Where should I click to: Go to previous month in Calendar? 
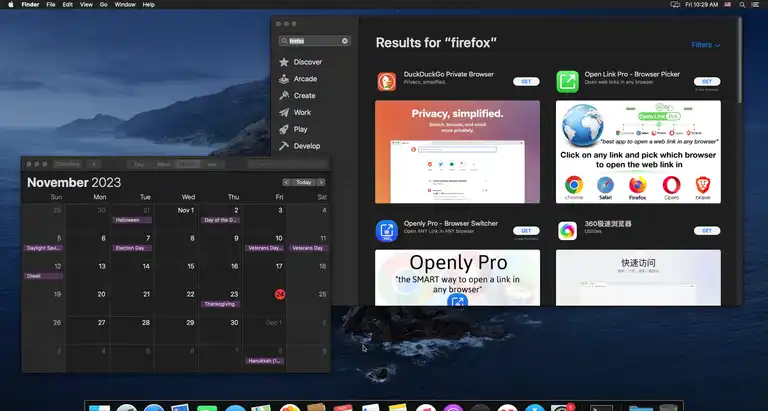[287, 182]
